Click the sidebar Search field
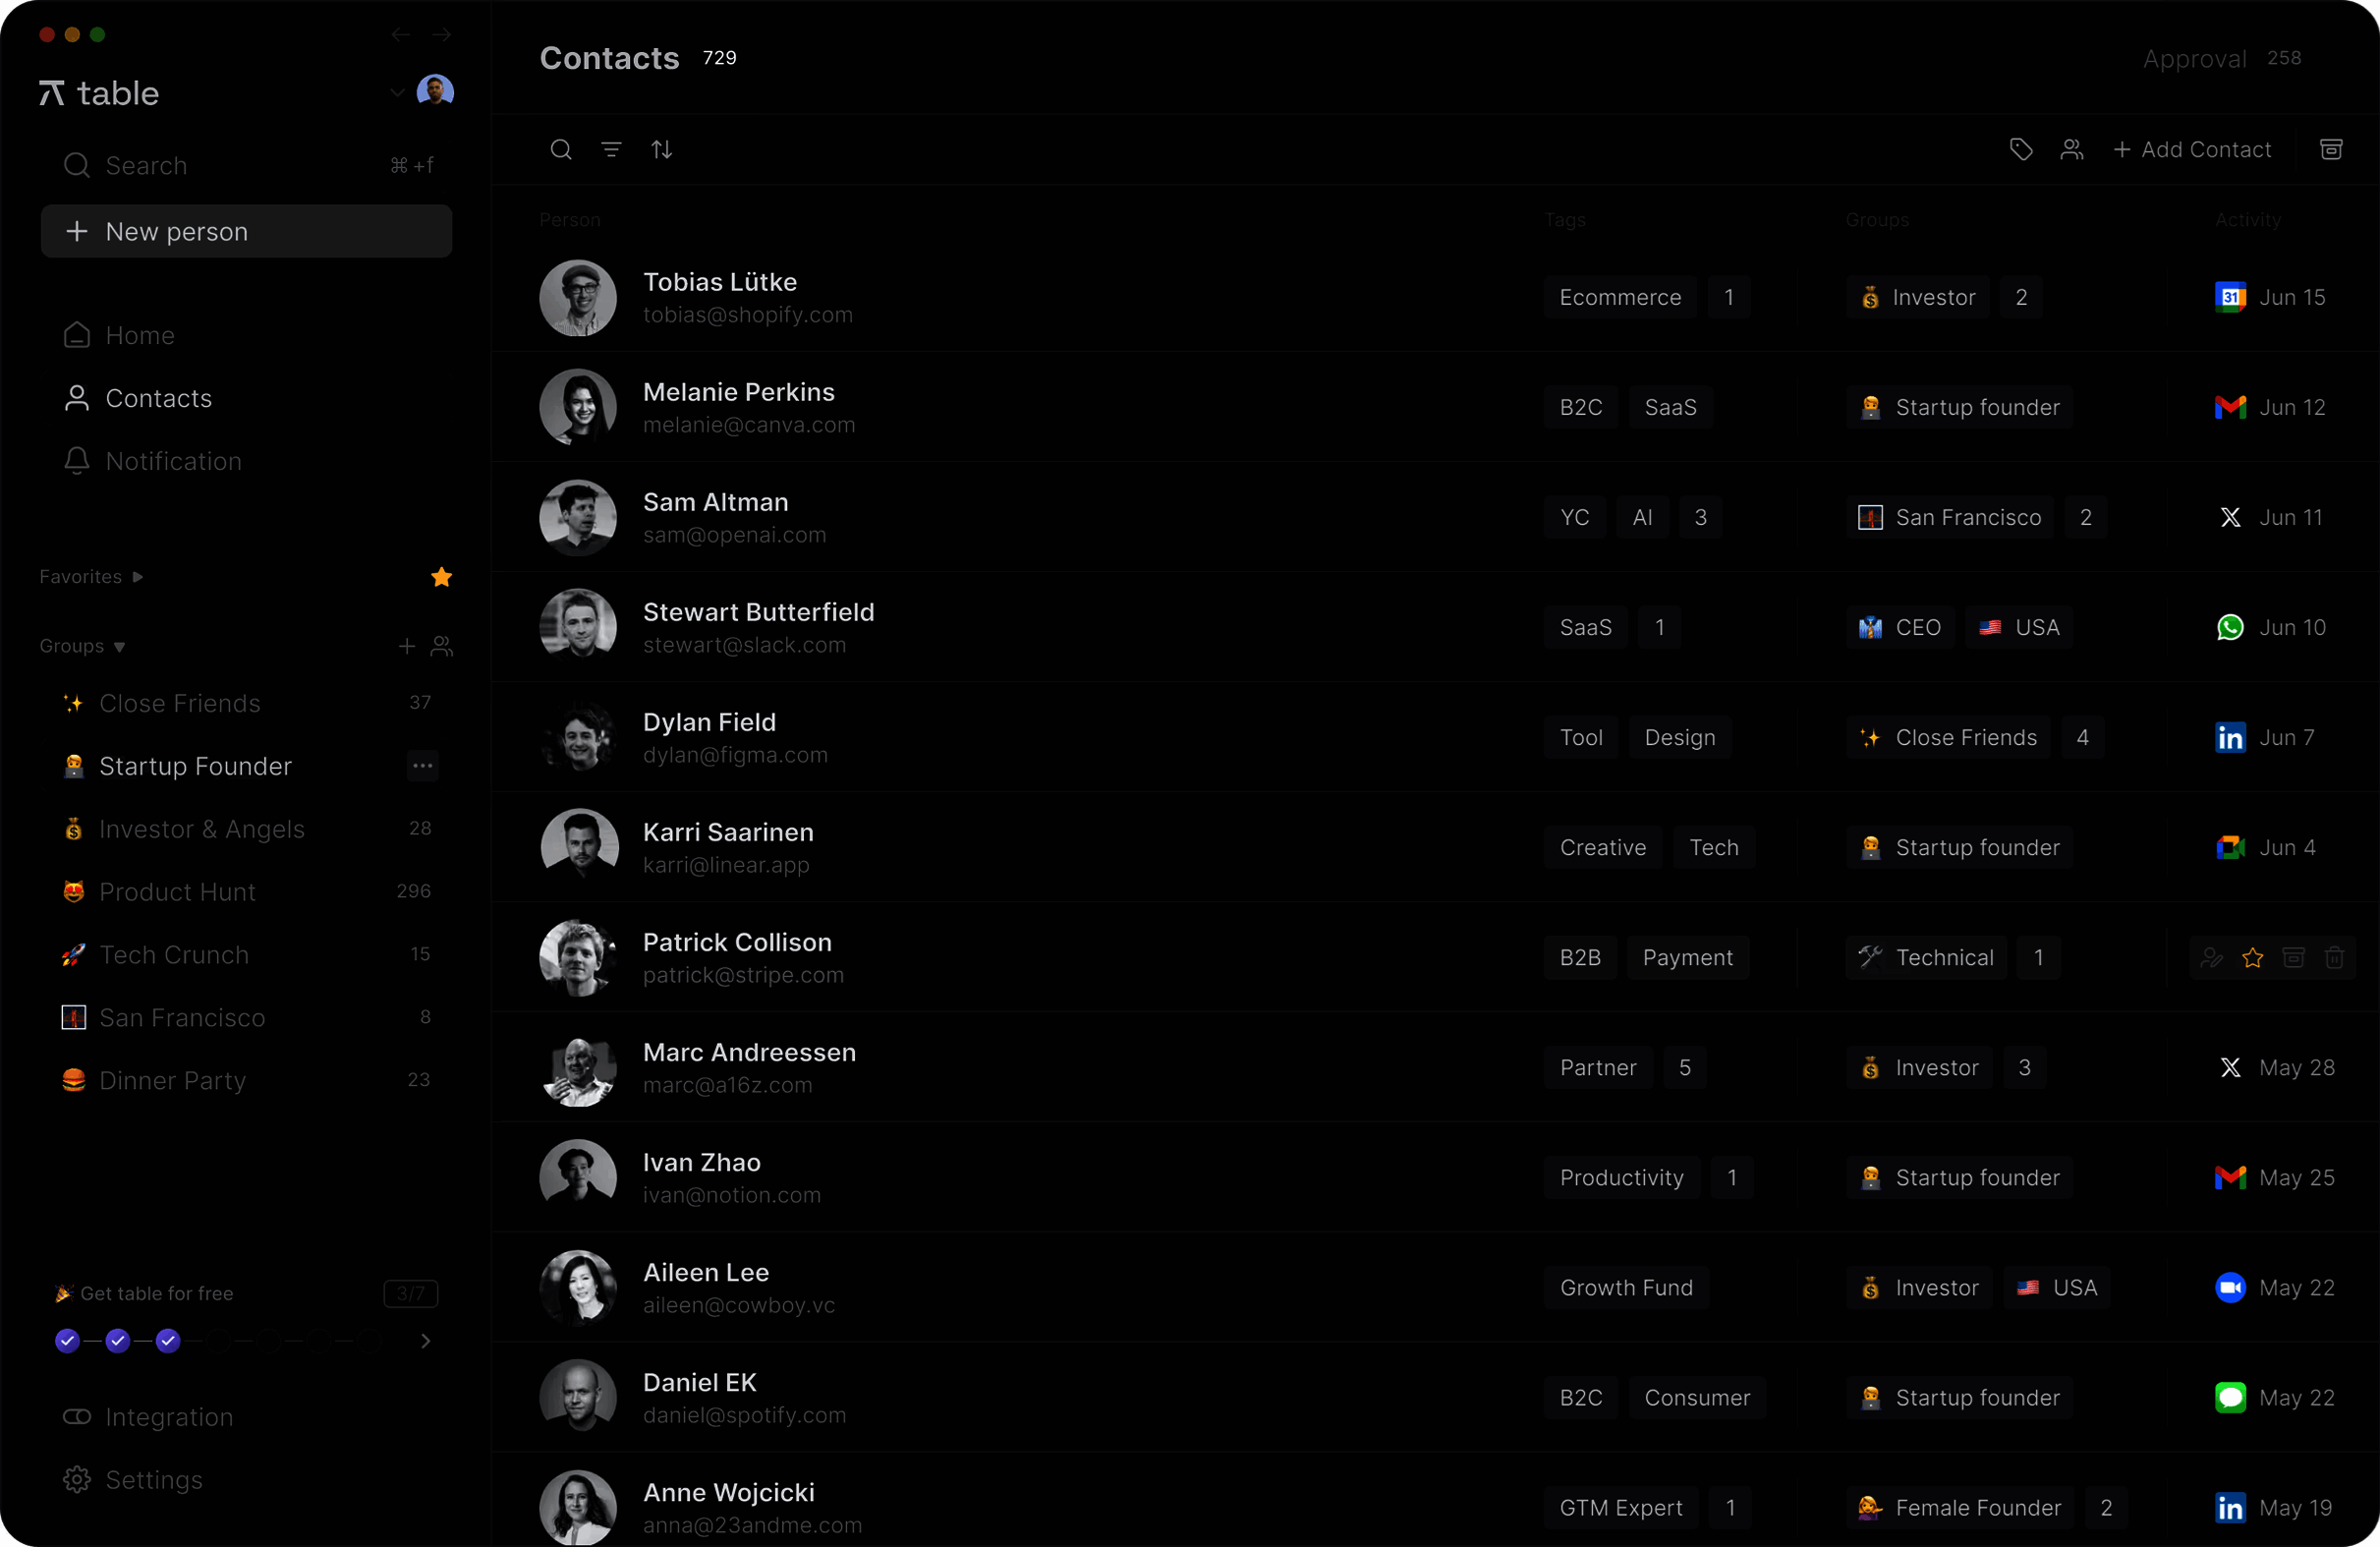The image size is (2380, 1547). click(246, 166)
